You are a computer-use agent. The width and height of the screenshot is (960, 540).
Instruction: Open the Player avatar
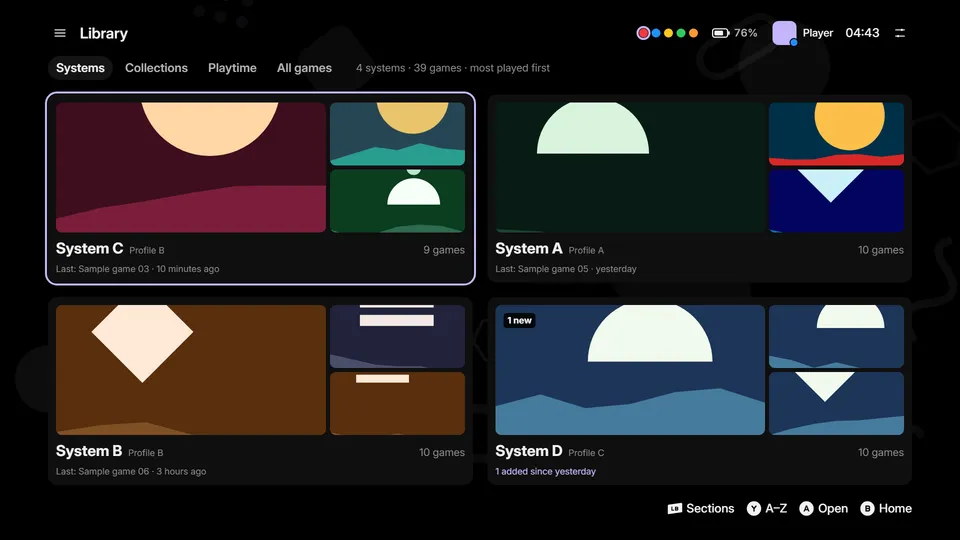pos(784,33)
